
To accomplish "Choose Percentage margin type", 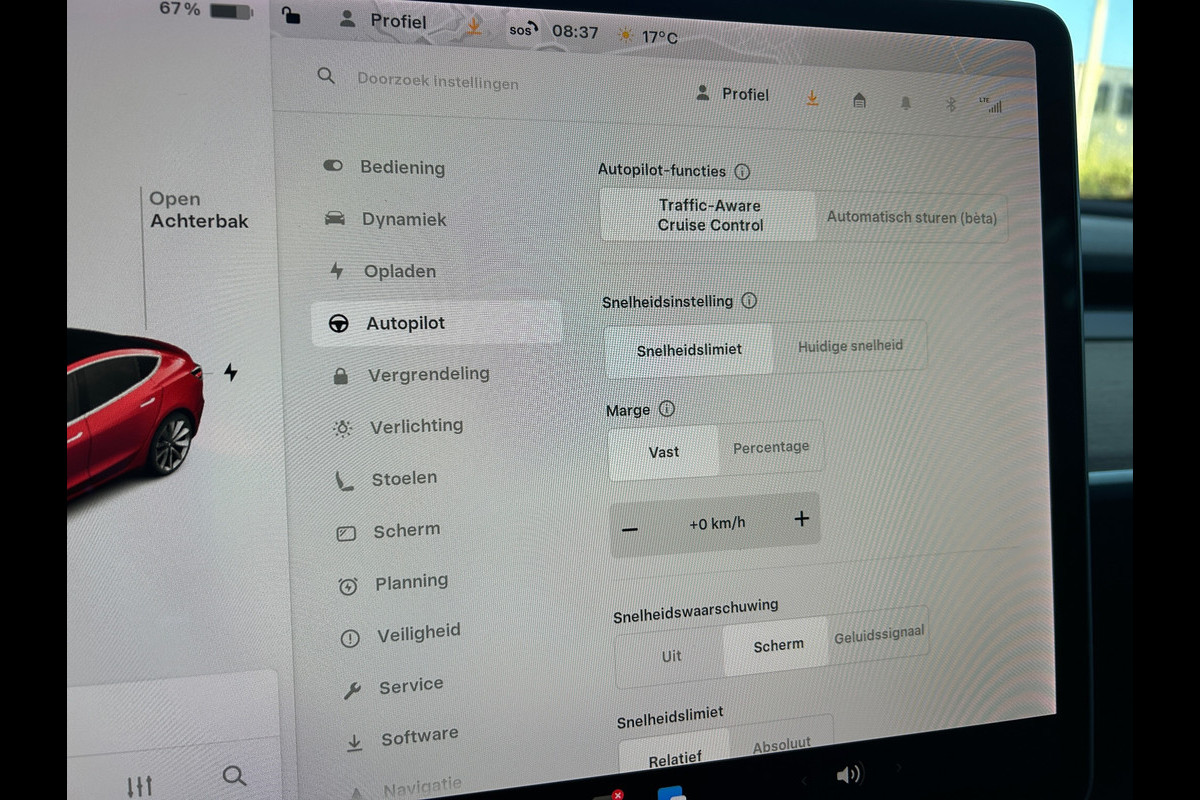I will pyautogui.click(x=771, y=447).
